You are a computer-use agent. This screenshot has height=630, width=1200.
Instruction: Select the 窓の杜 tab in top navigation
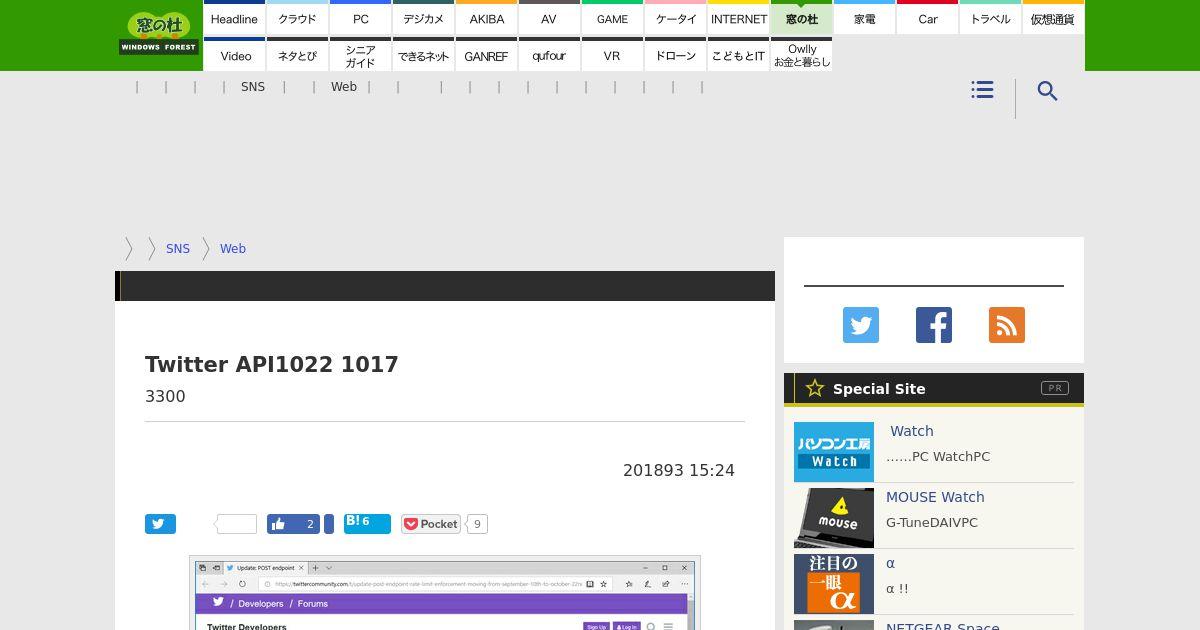click(x=801, y=19)
